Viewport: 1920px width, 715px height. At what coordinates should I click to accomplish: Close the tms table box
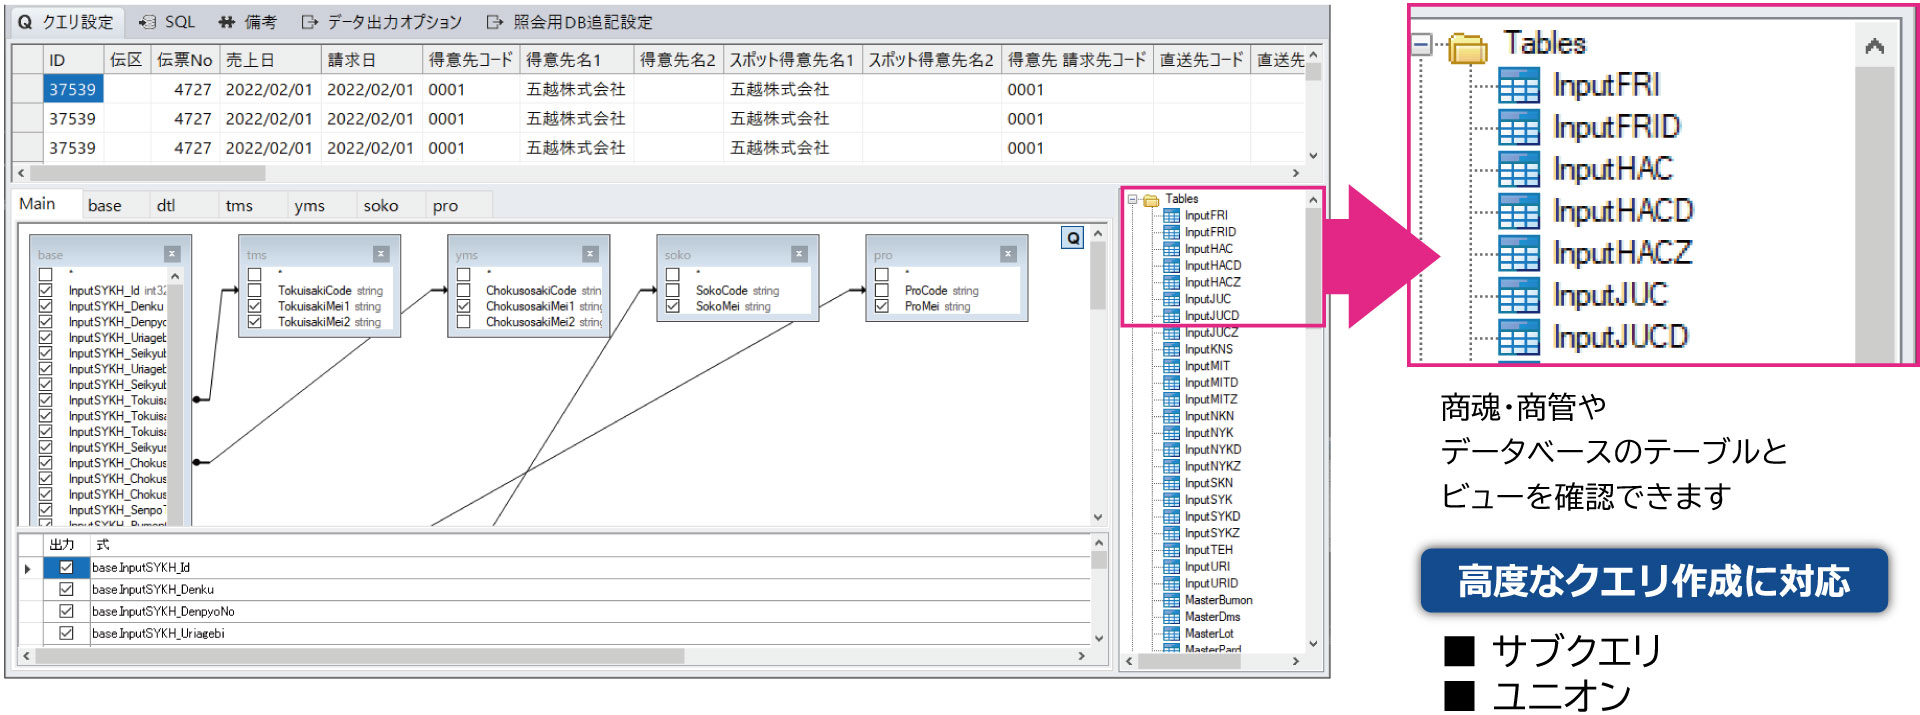381,254
